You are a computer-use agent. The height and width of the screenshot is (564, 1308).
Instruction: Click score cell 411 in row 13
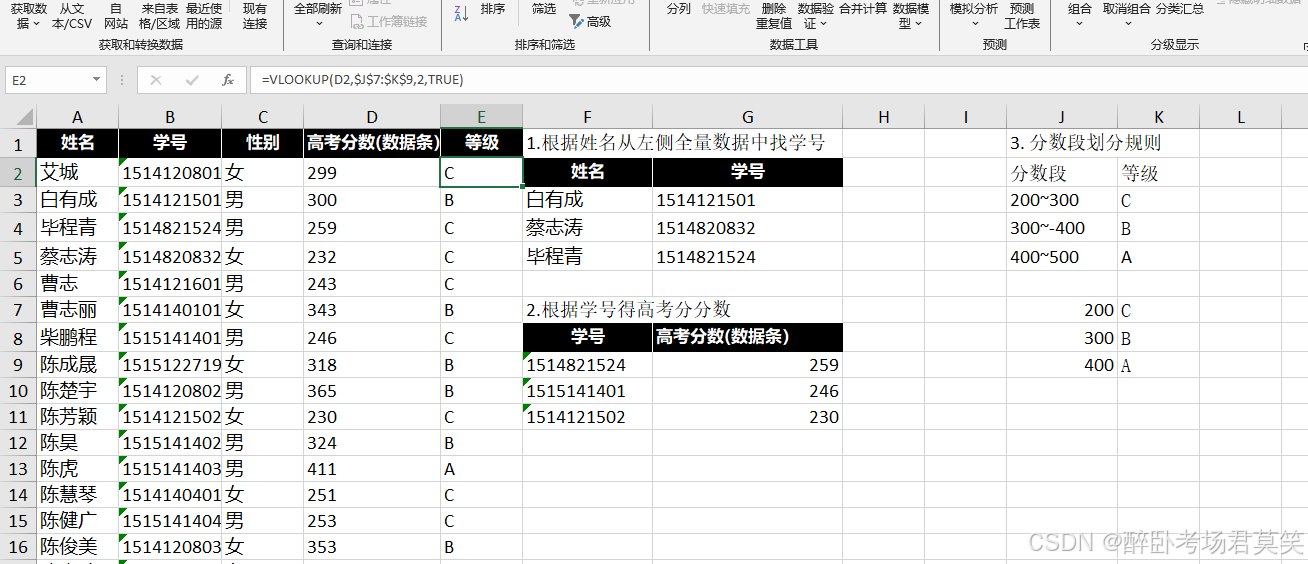[372, 469]
